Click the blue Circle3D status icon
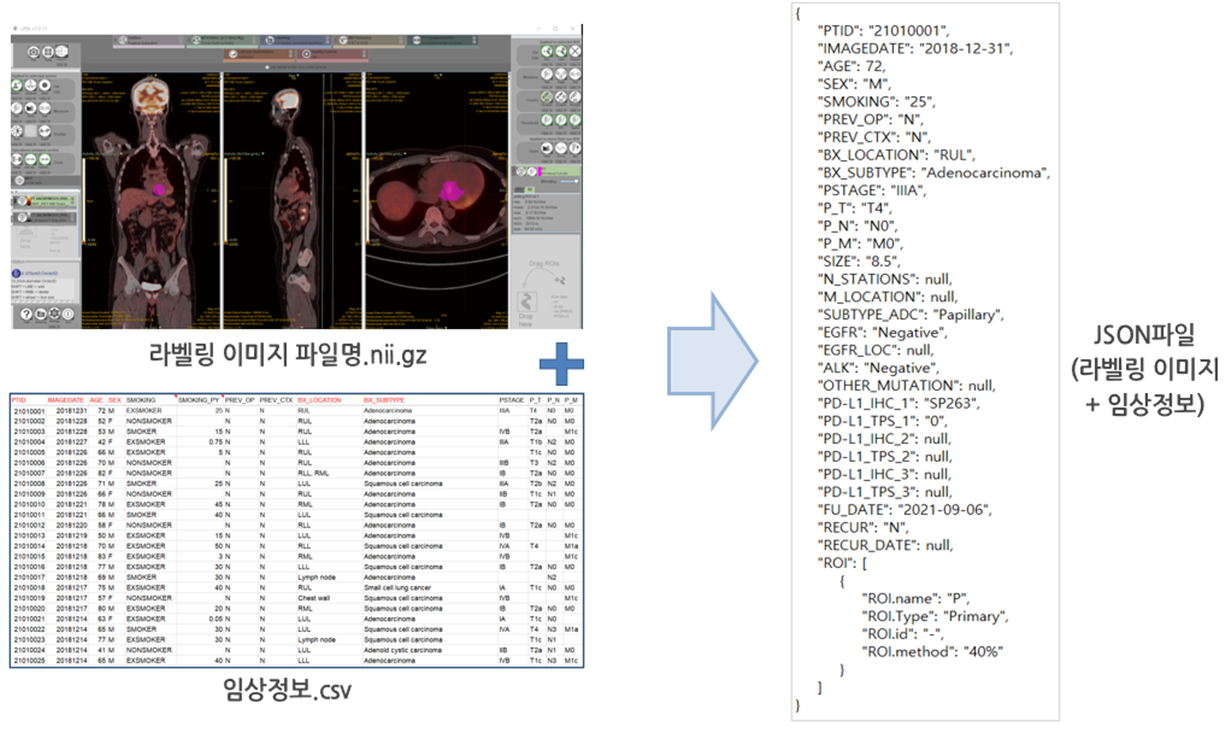The height and width of the screenshot is (744, 1224). 15,271
